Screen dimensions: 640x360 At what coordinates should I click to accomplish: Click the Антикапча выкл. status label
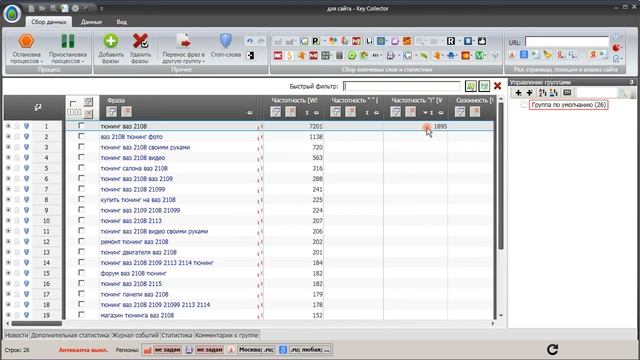pos(83,350)
